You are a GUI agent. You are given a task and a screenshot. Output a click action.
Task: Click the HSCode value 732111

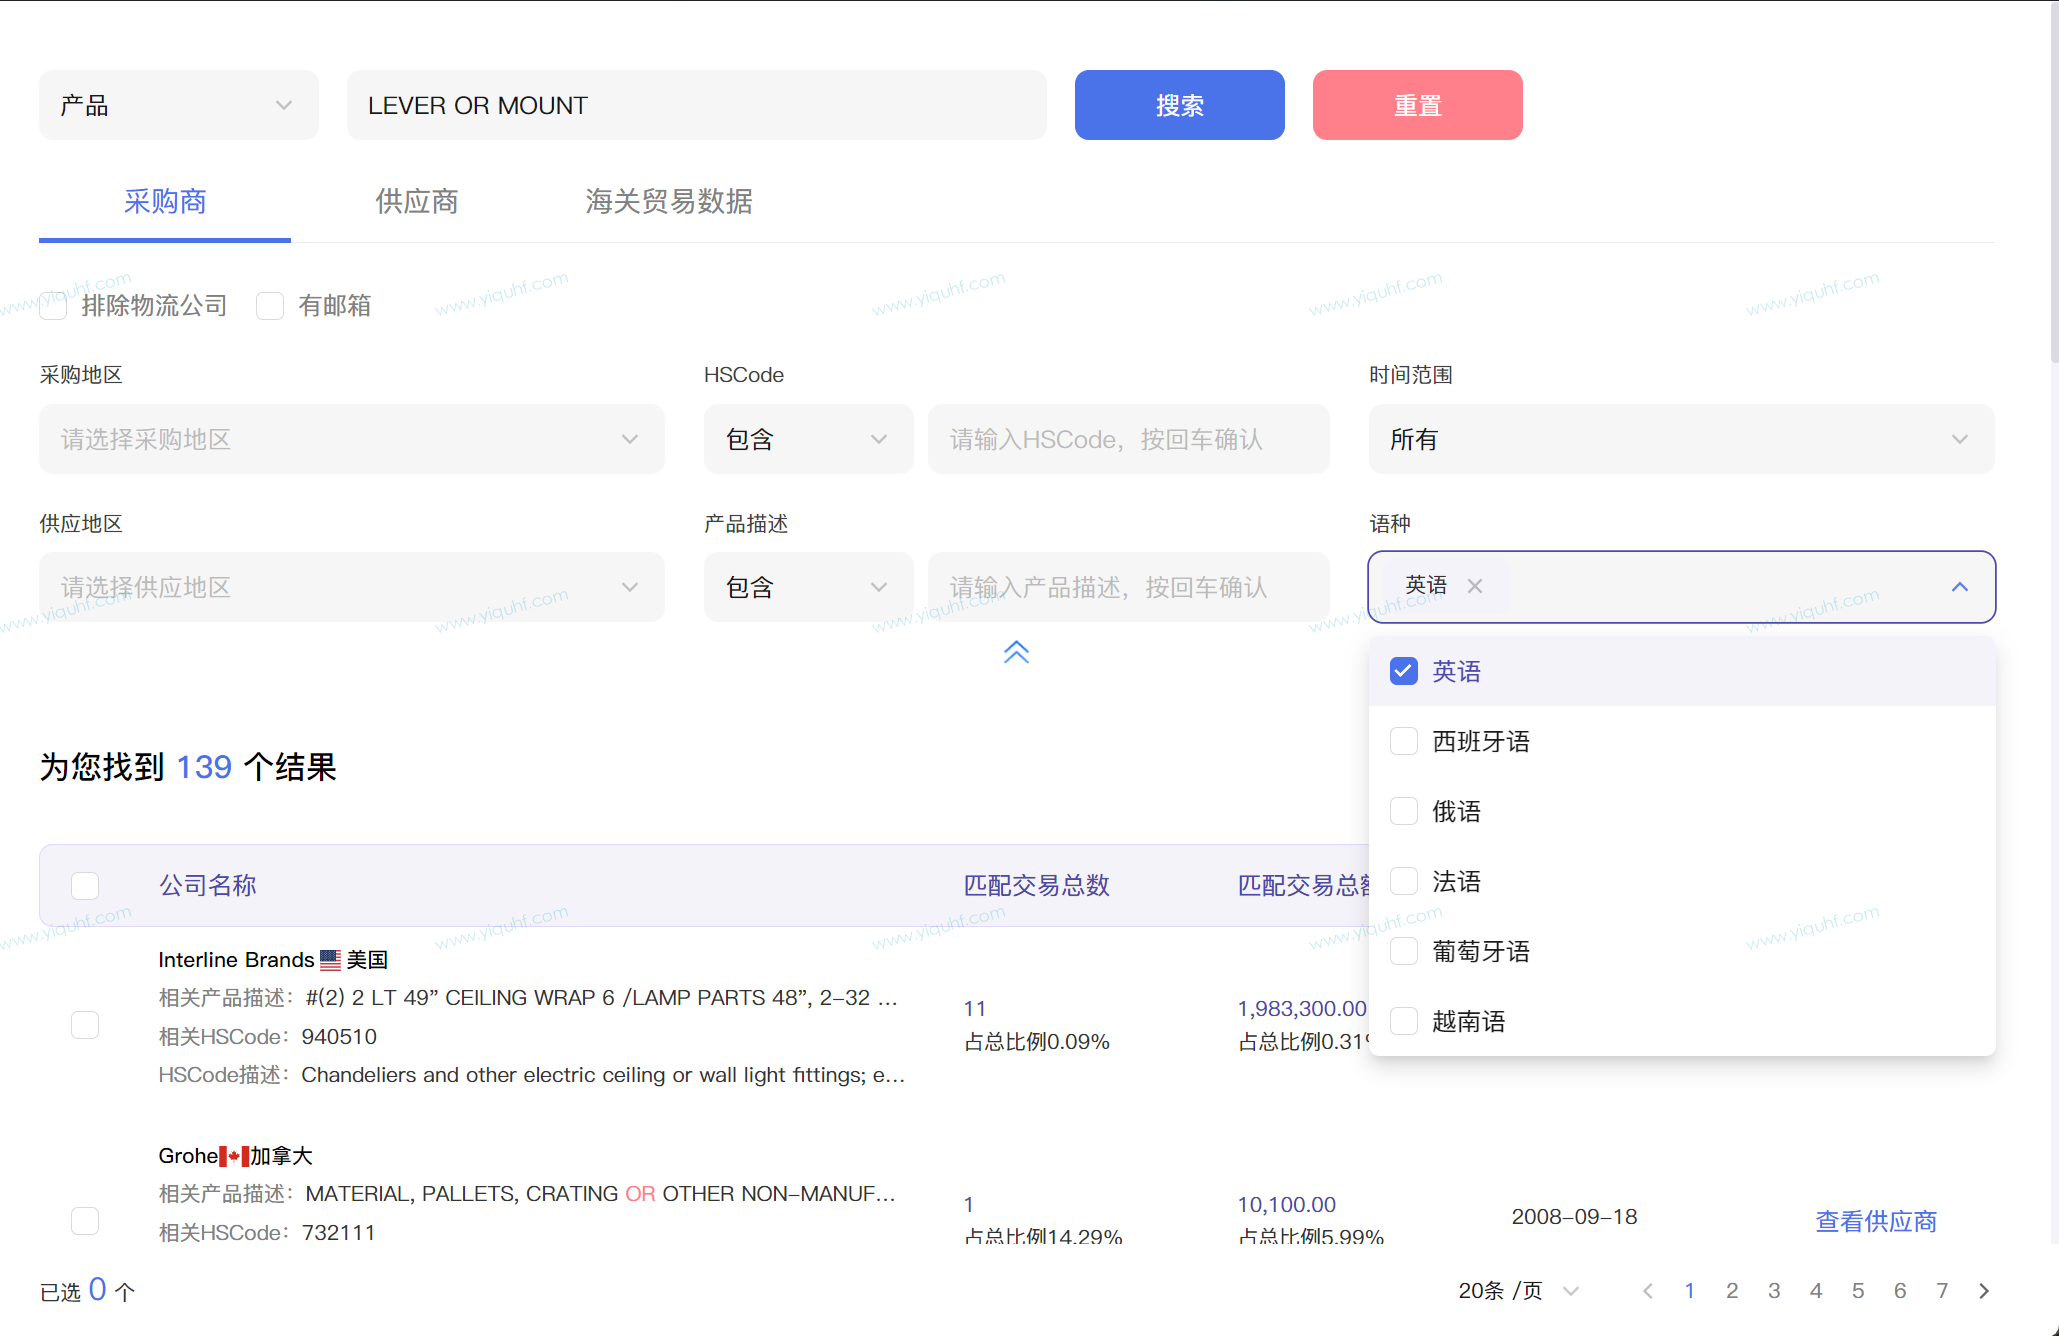click(x=339, y=1233)
